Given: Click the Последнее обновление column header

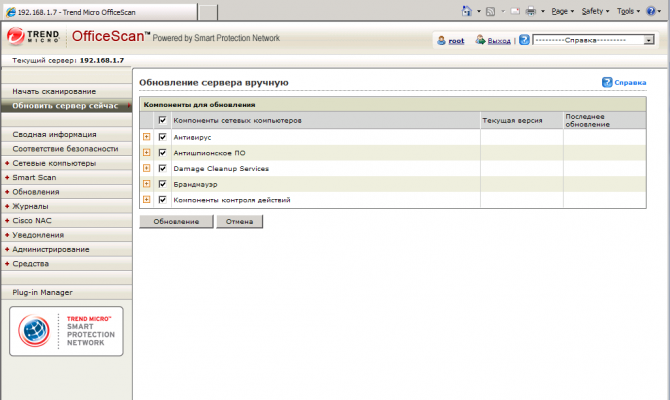Looking at the screenshot, I should [x=605, y=121].
